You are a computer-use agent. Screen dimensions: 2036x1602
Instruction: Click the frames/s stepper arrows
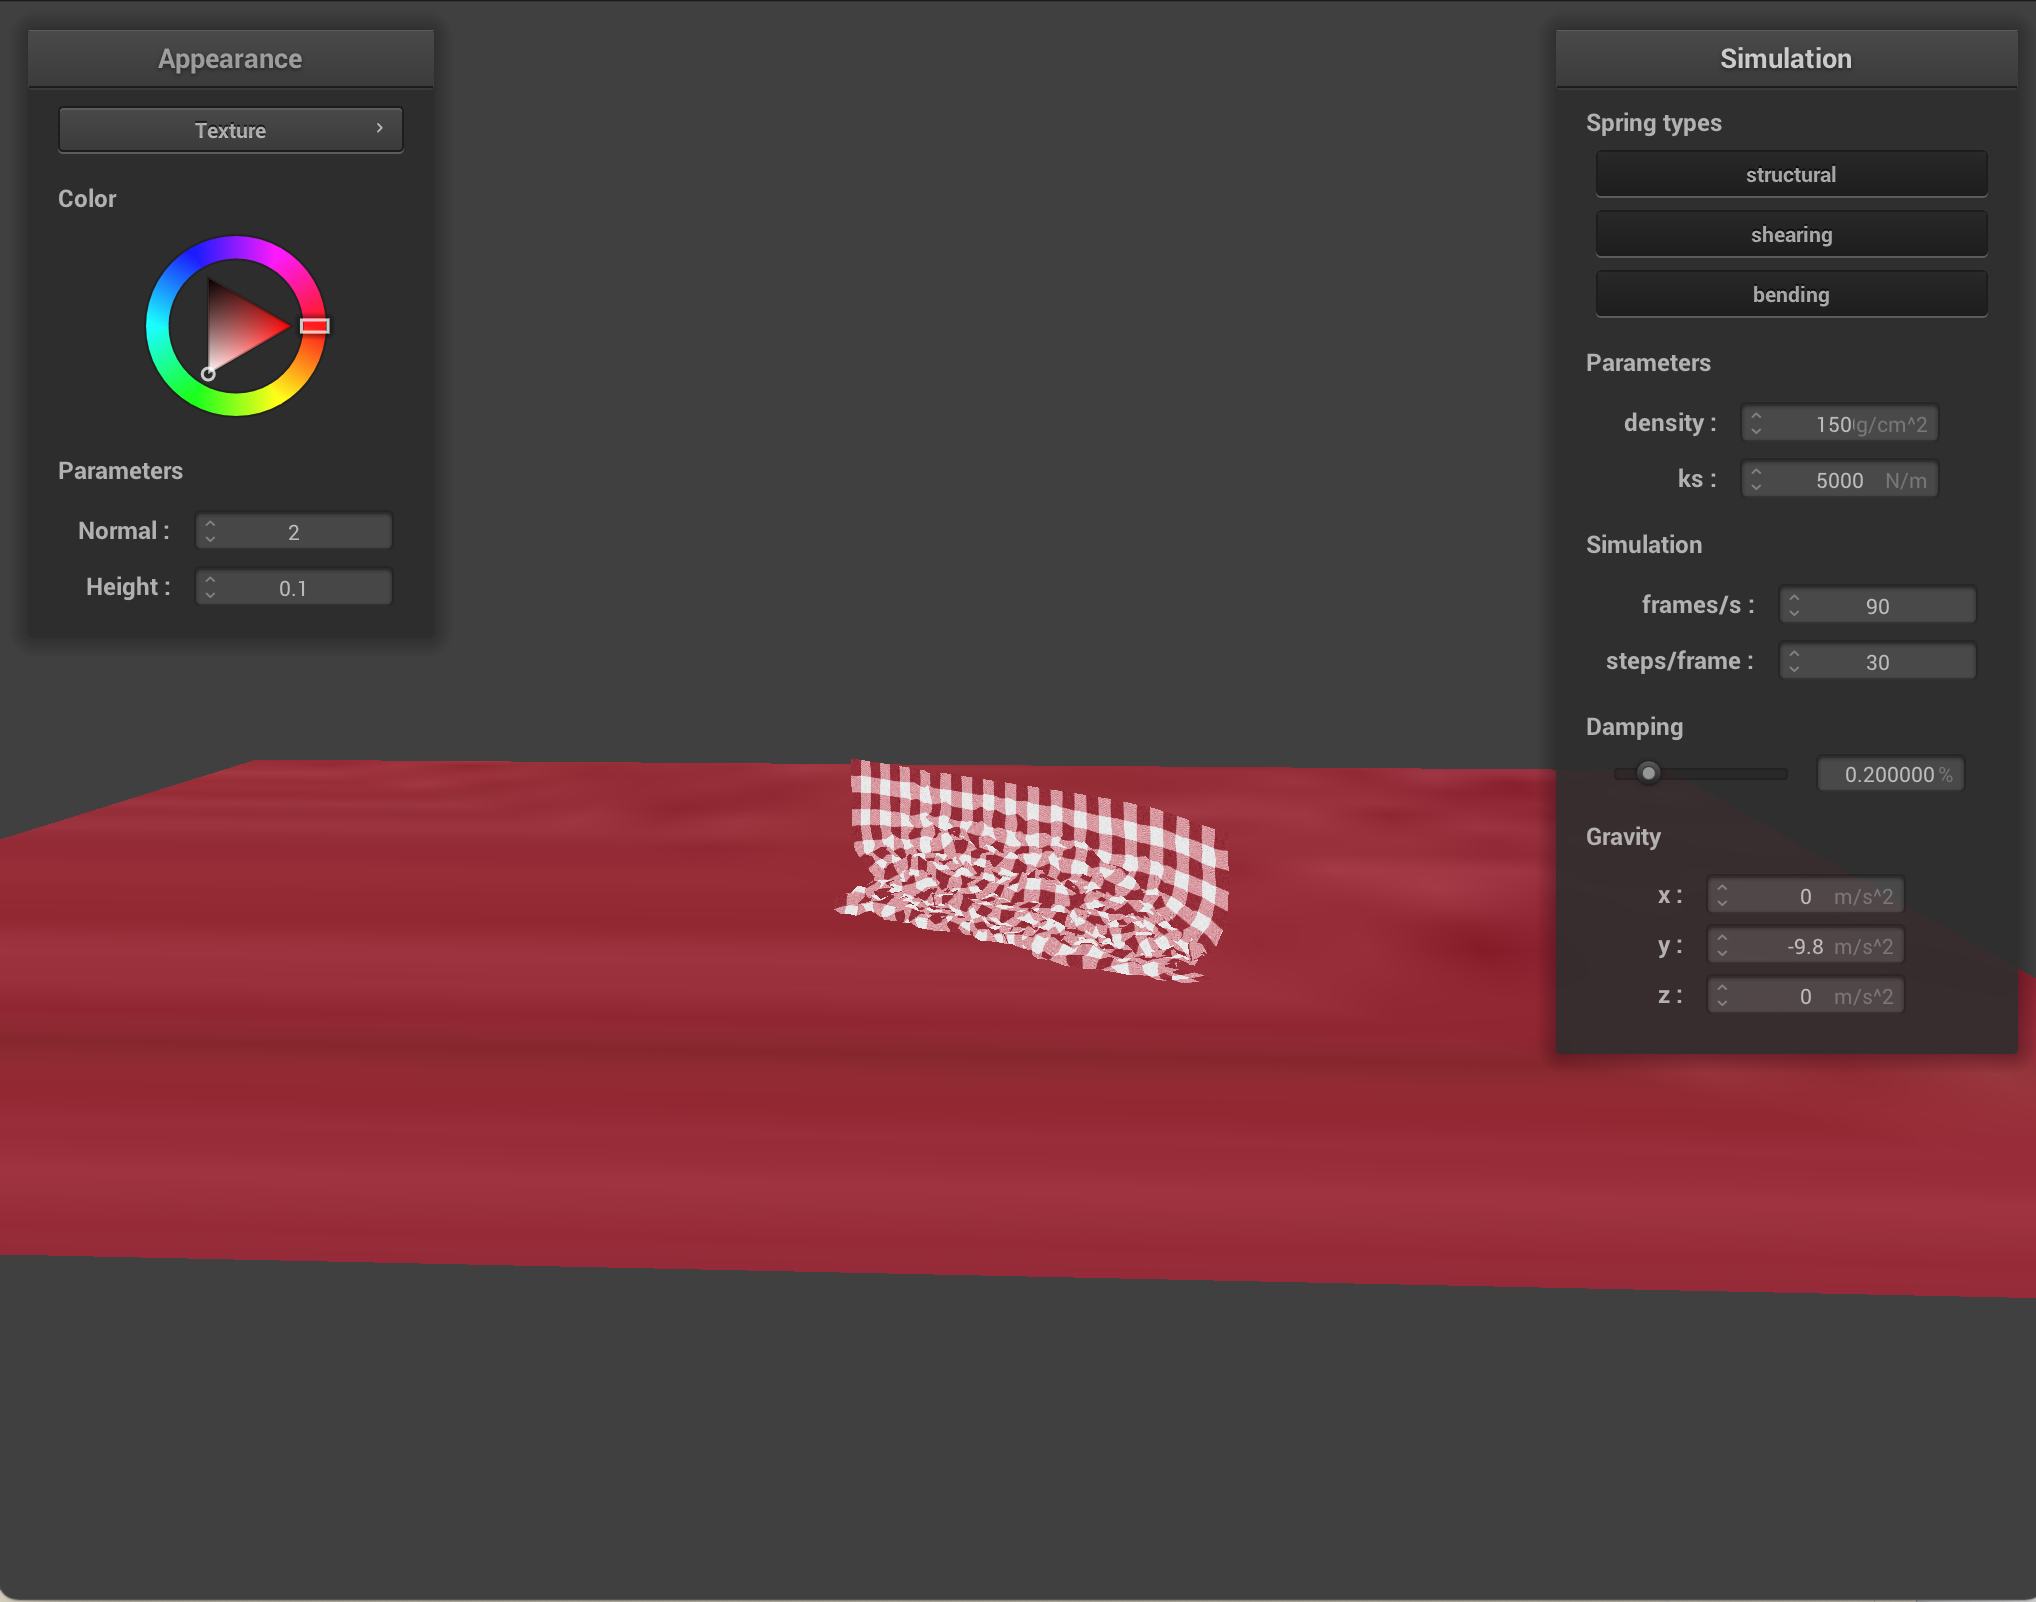pyautogui.click(x=1794, y=605)
